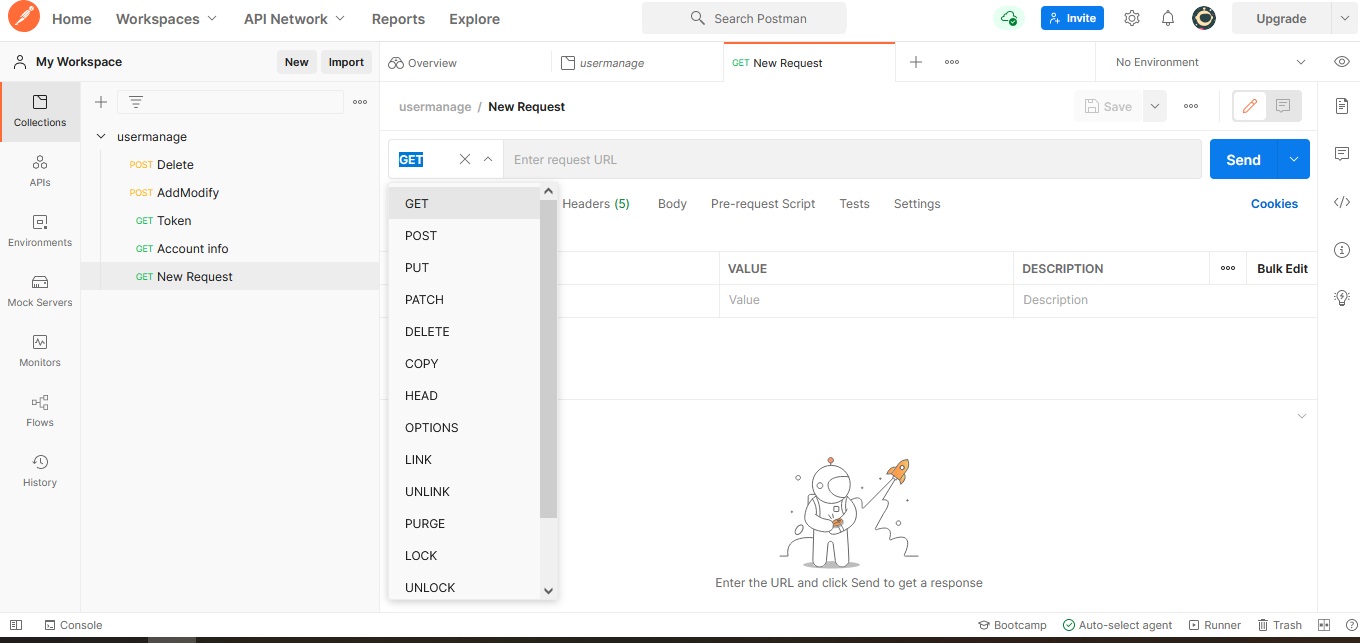
Task: Open the Mock Servers sidebar panel
Action: pyautogui.click(x=40, y=291)
